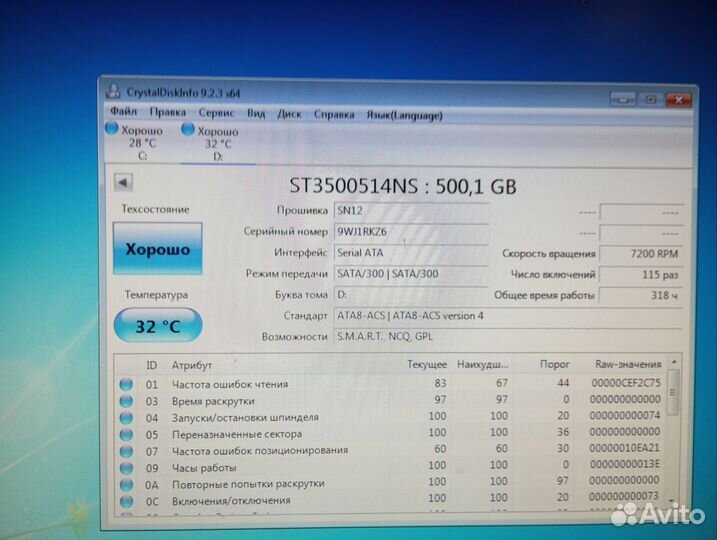The height and width of the screenshot is (540, 717).
Task: Click status circle for attribute 01
Action: click(127, 384)
